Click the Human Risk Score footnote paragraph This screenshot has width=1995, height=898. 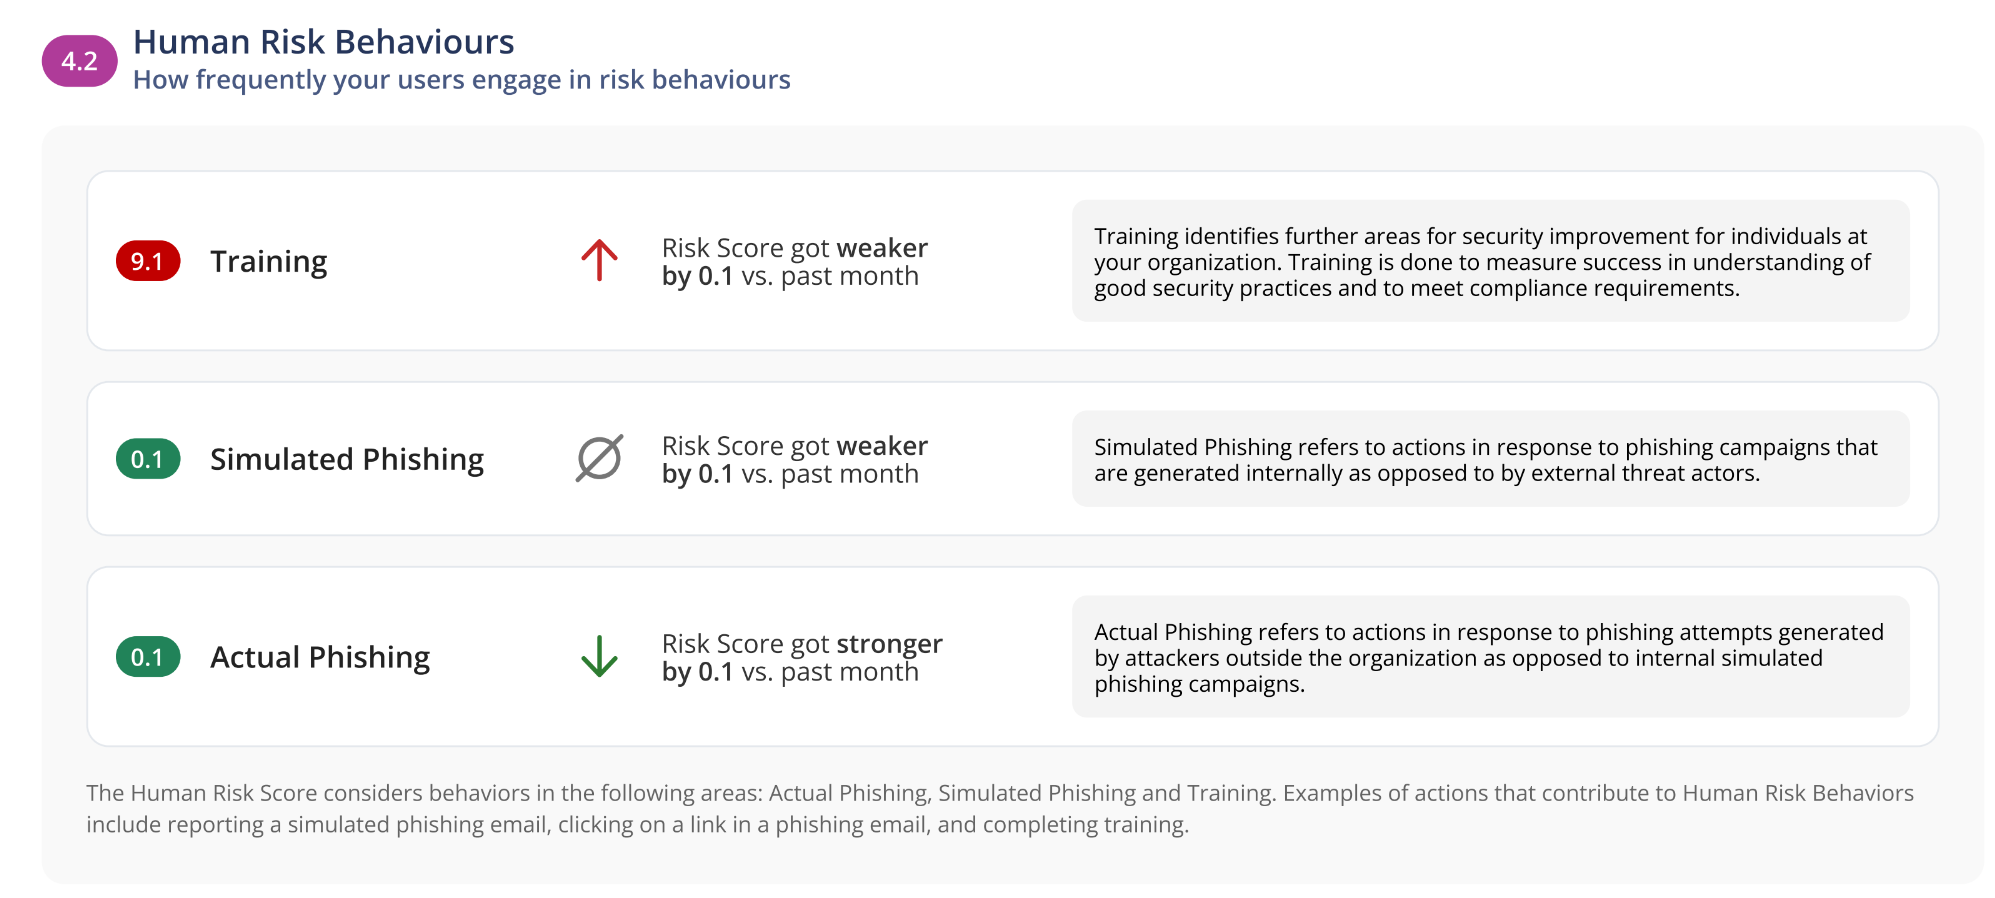click(999, 809)
